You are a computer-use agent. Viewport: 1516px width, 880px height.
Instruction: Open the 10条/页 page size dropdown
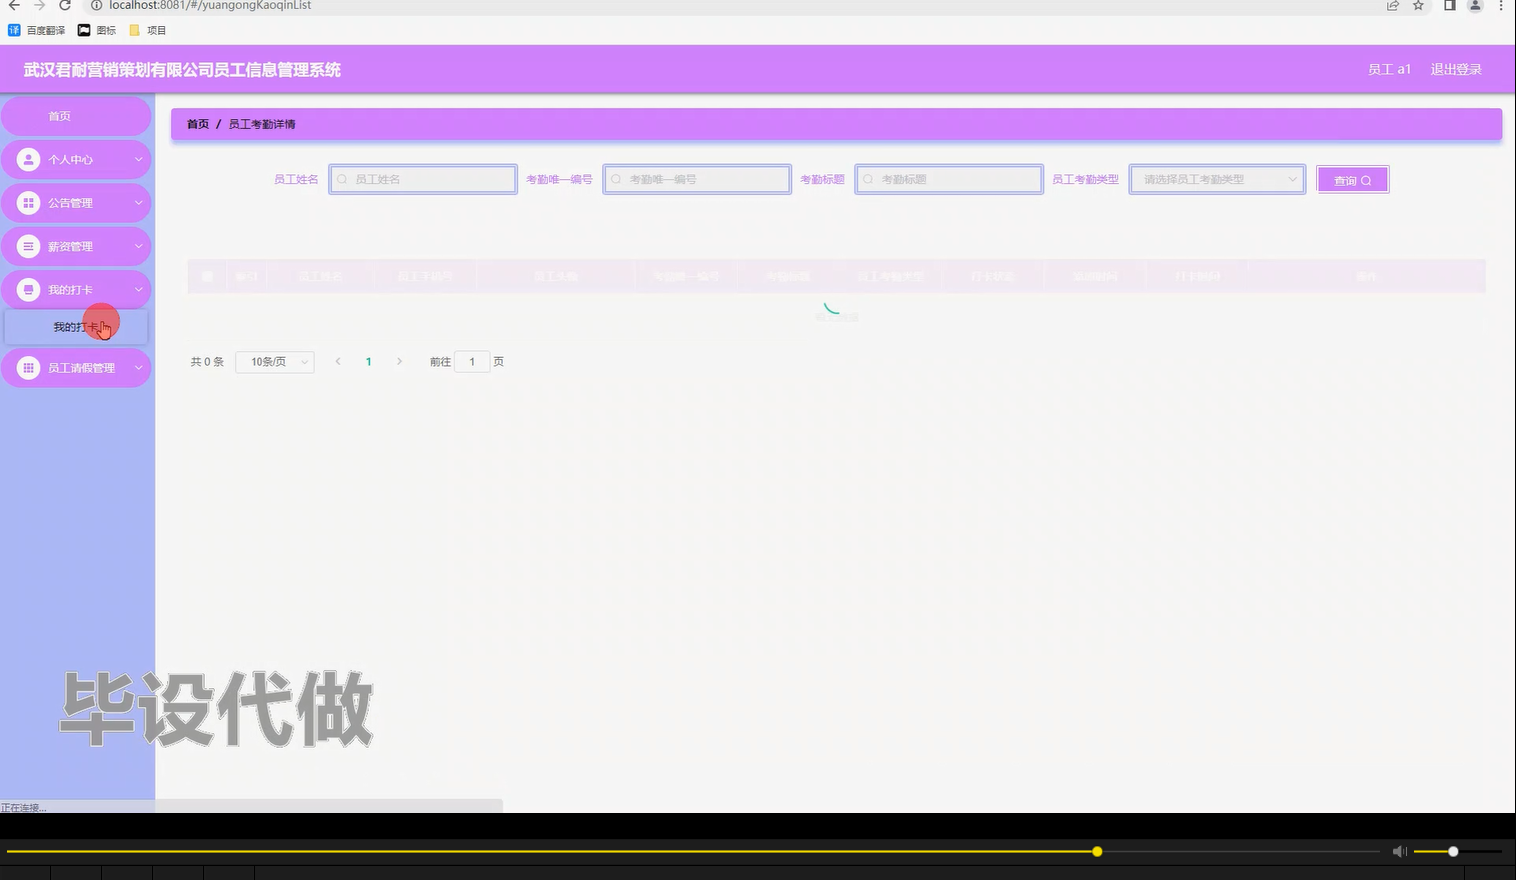coord(274,361)
